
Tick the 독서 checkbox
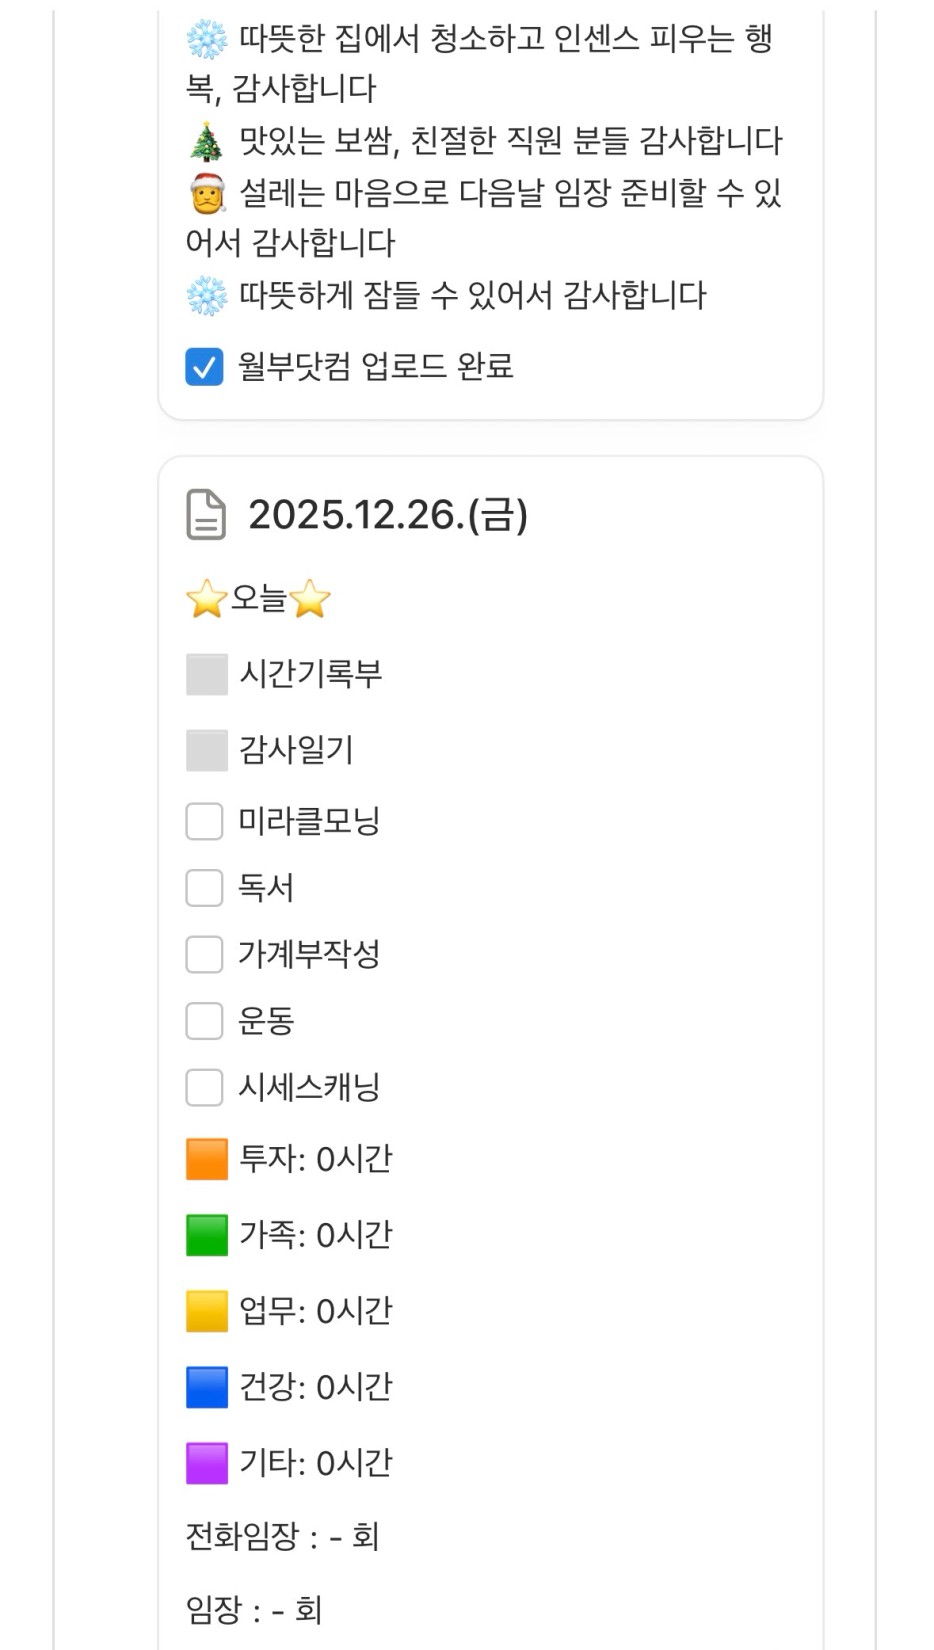(205, 888)
